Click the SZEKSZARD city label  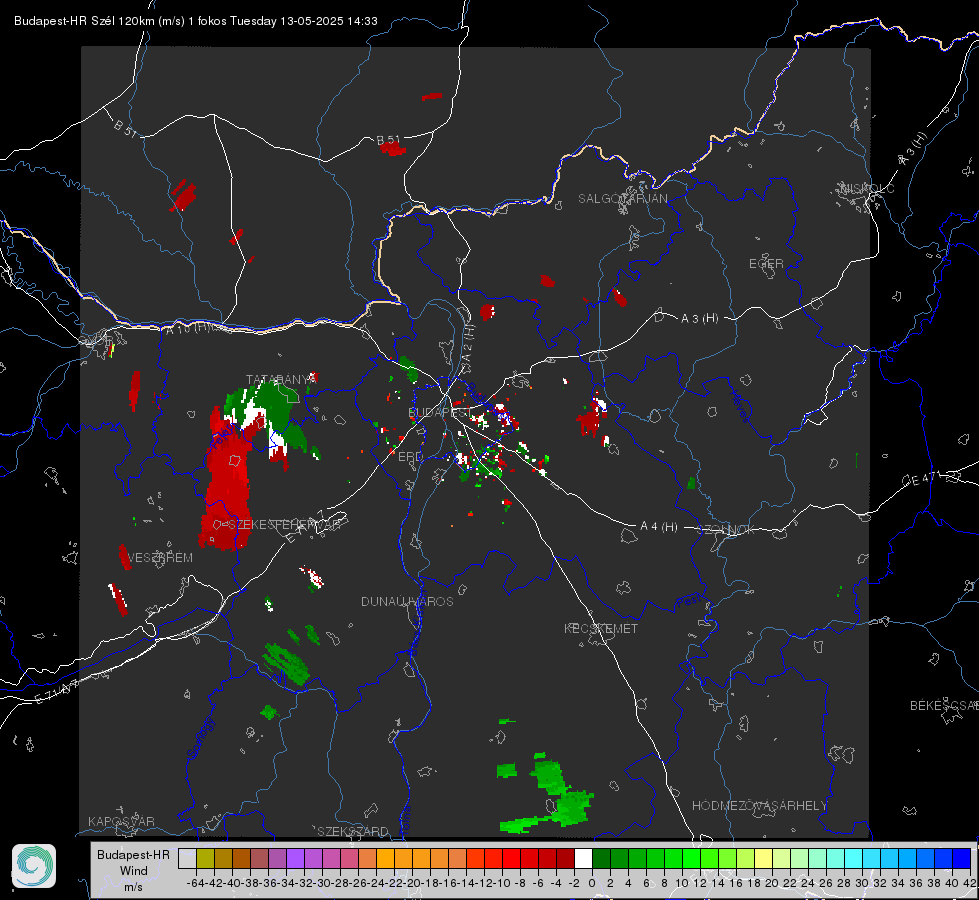click(x=353, y=831)
